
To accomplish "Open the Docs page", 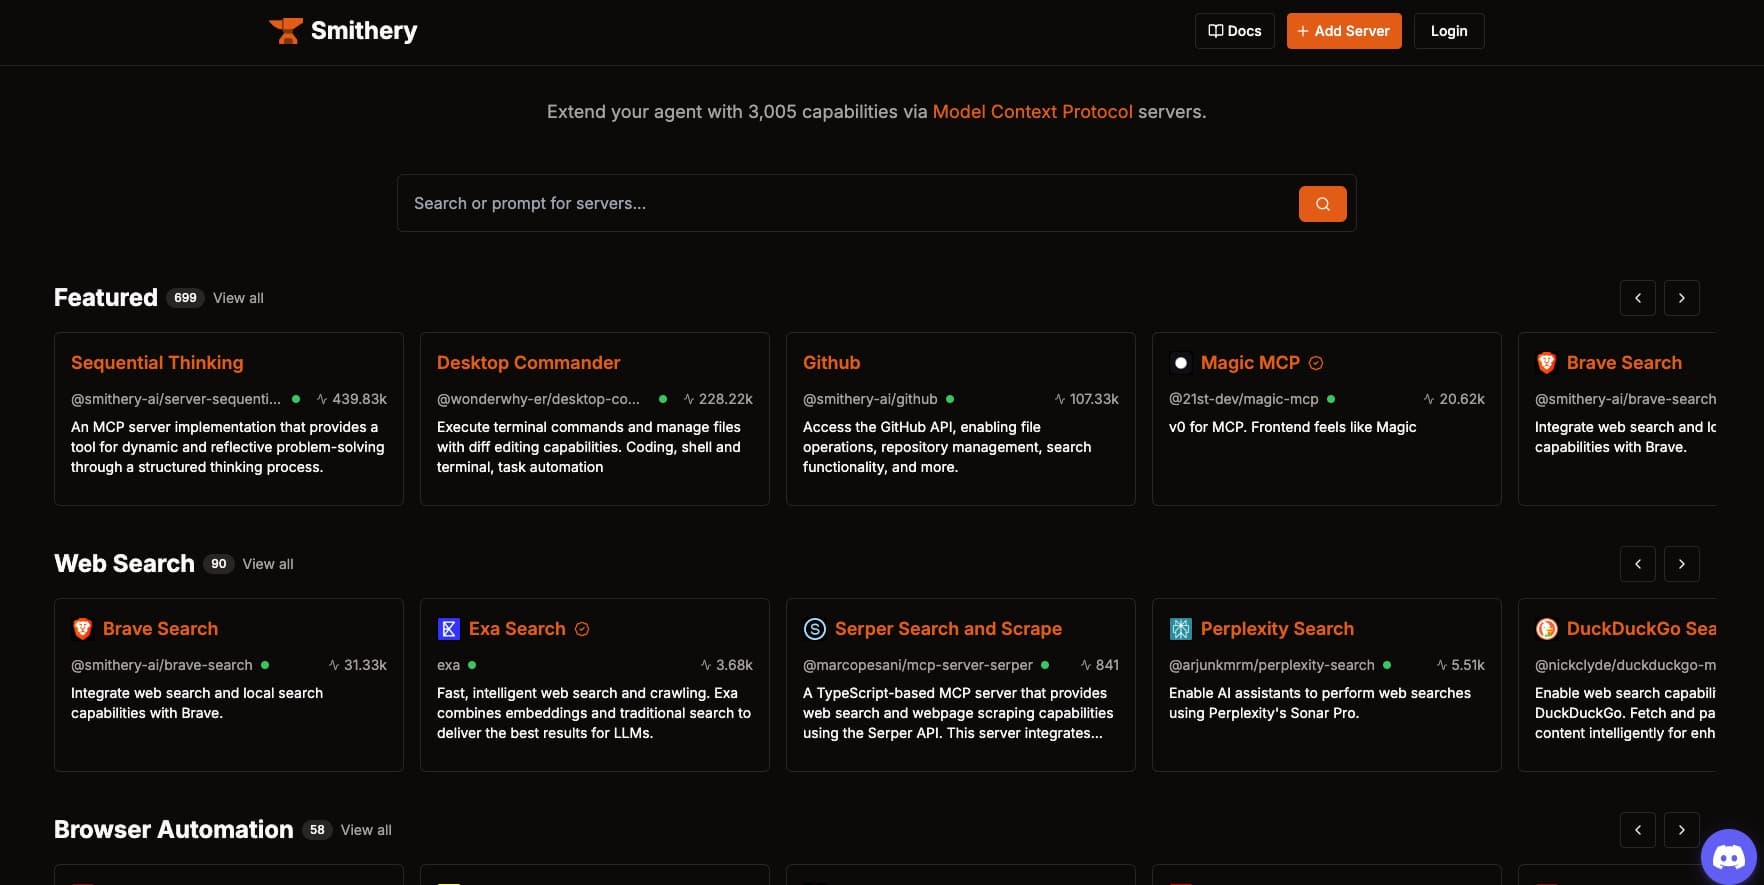I will 1235,31.
